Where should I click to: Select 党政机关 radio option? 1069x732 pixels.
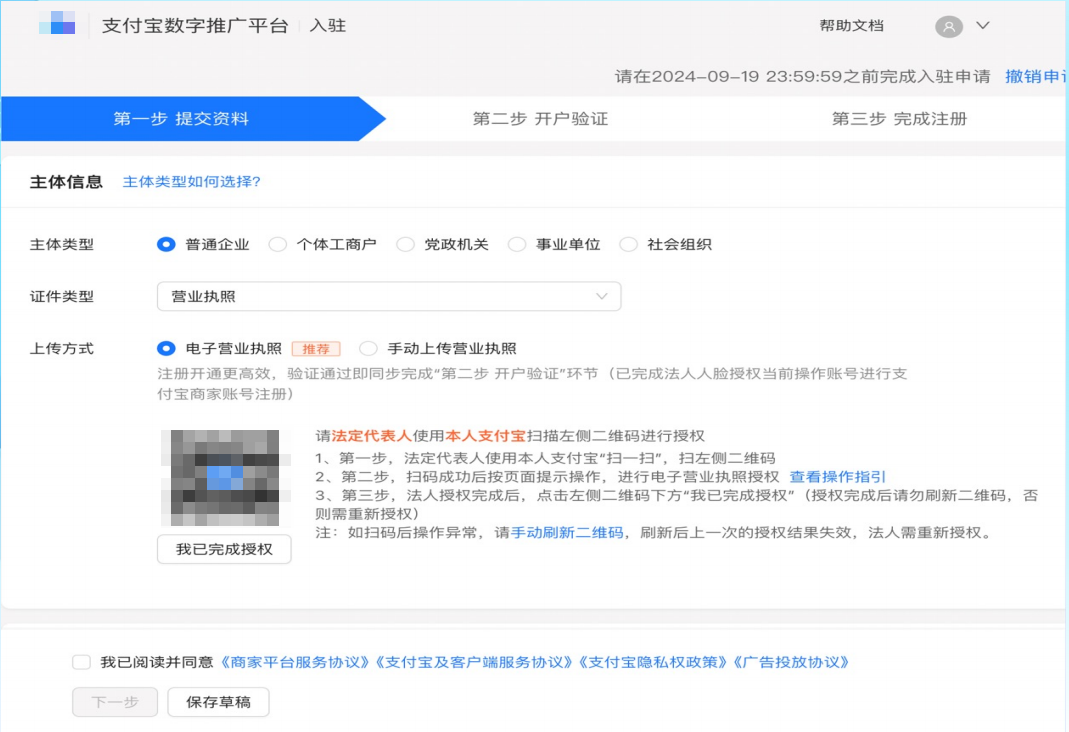pyautogui.click(x=405, y=245)
